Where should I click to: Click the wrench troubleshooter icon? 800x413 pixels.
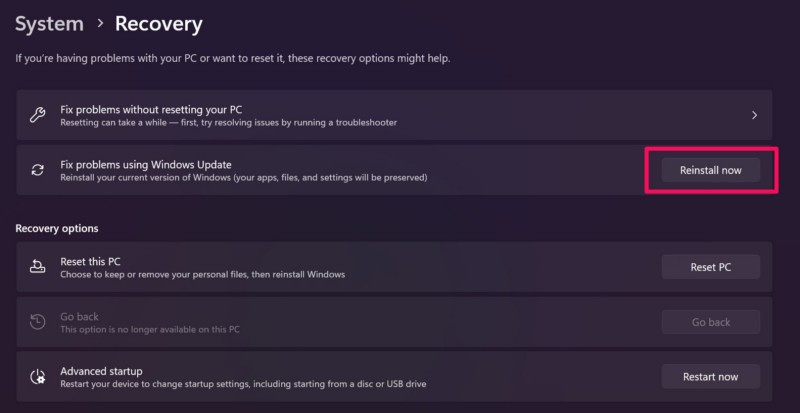point(37,115)
